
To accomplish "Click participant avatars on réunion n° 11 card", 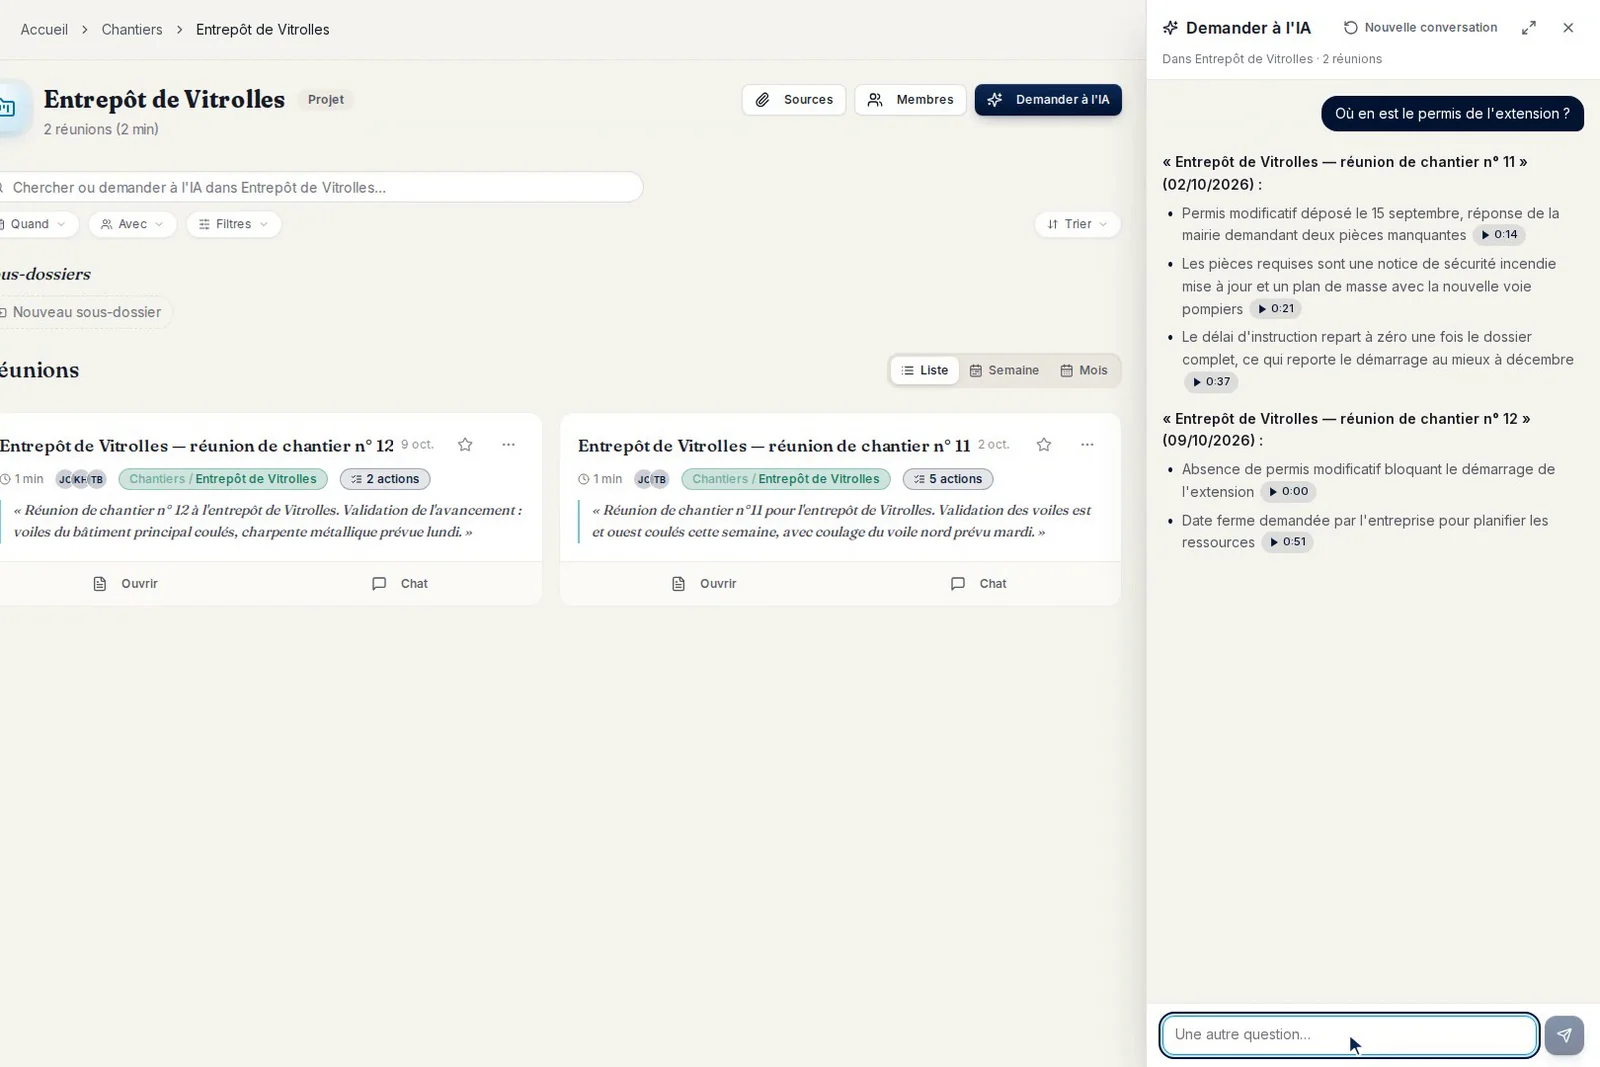I will coord(651,479).
